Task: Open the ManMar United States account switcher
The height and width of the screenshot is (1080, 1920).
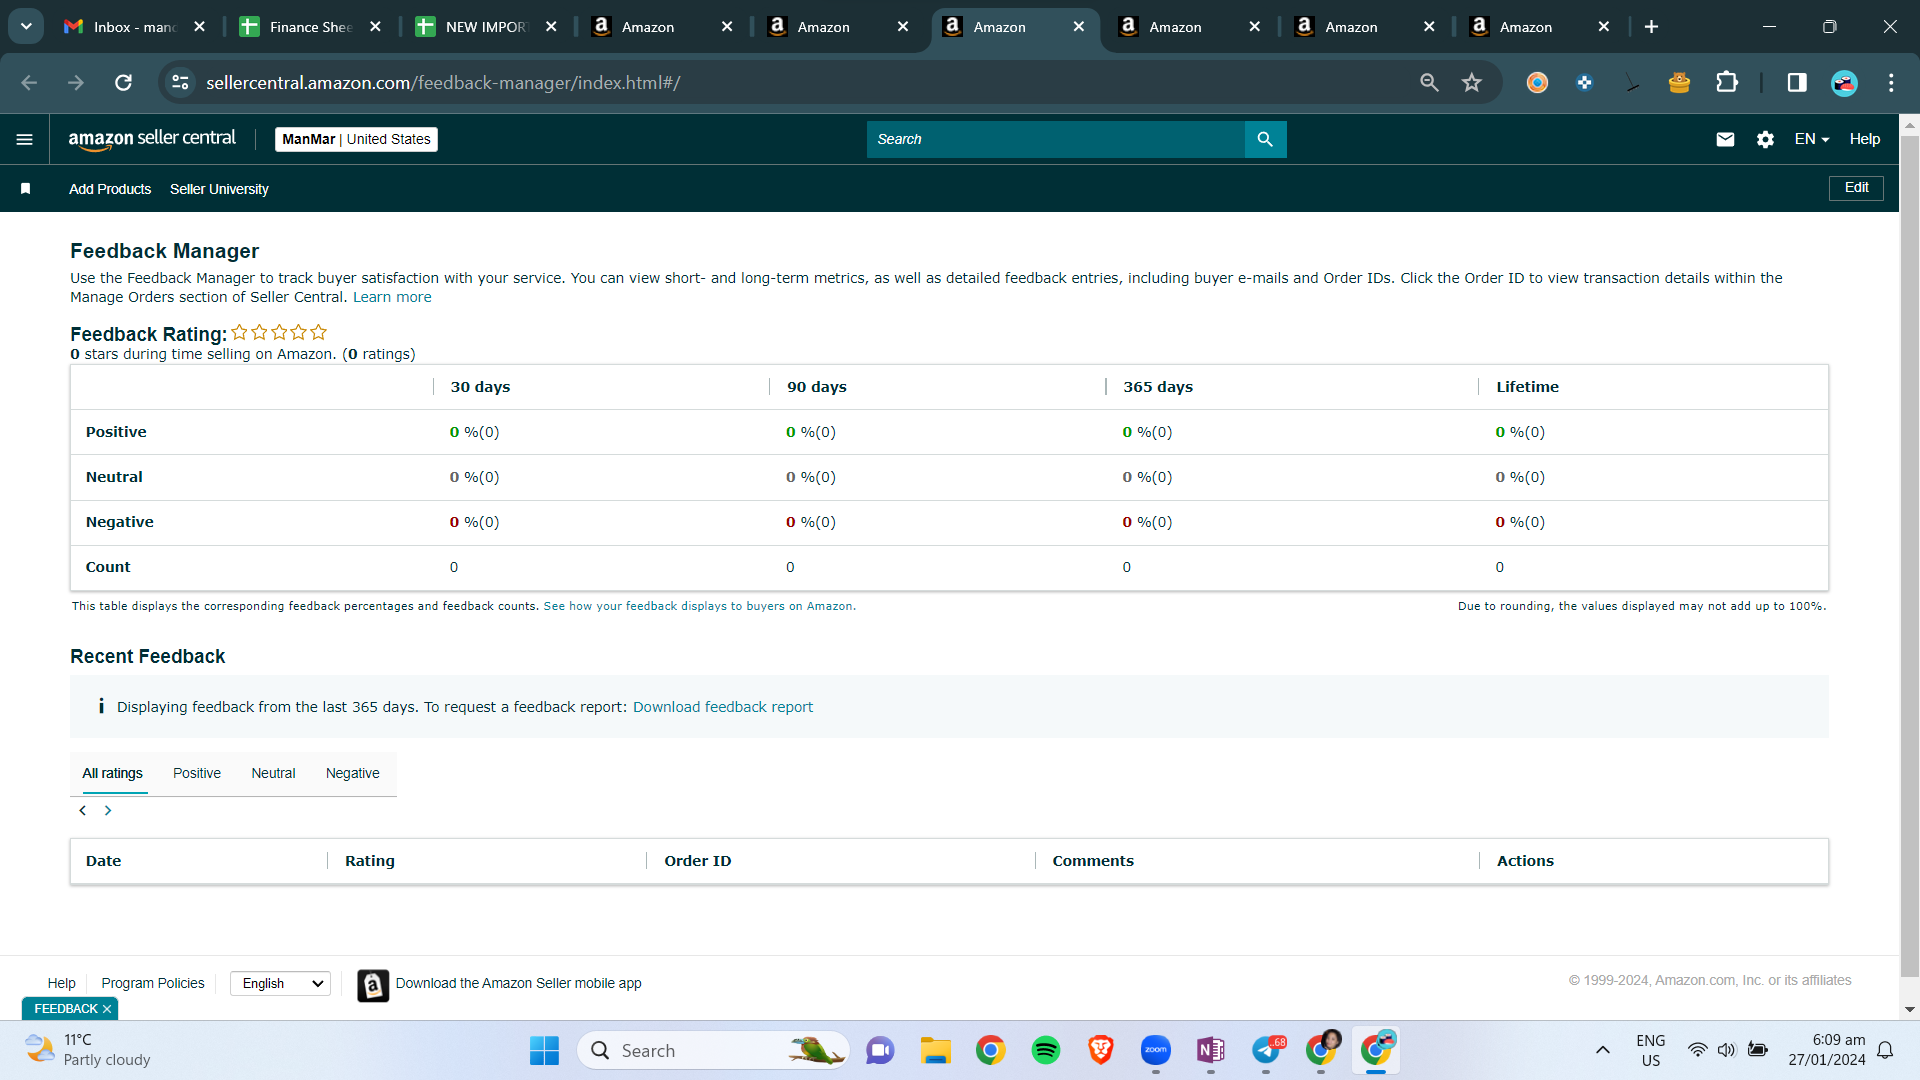Action: (x=357, y=139)
